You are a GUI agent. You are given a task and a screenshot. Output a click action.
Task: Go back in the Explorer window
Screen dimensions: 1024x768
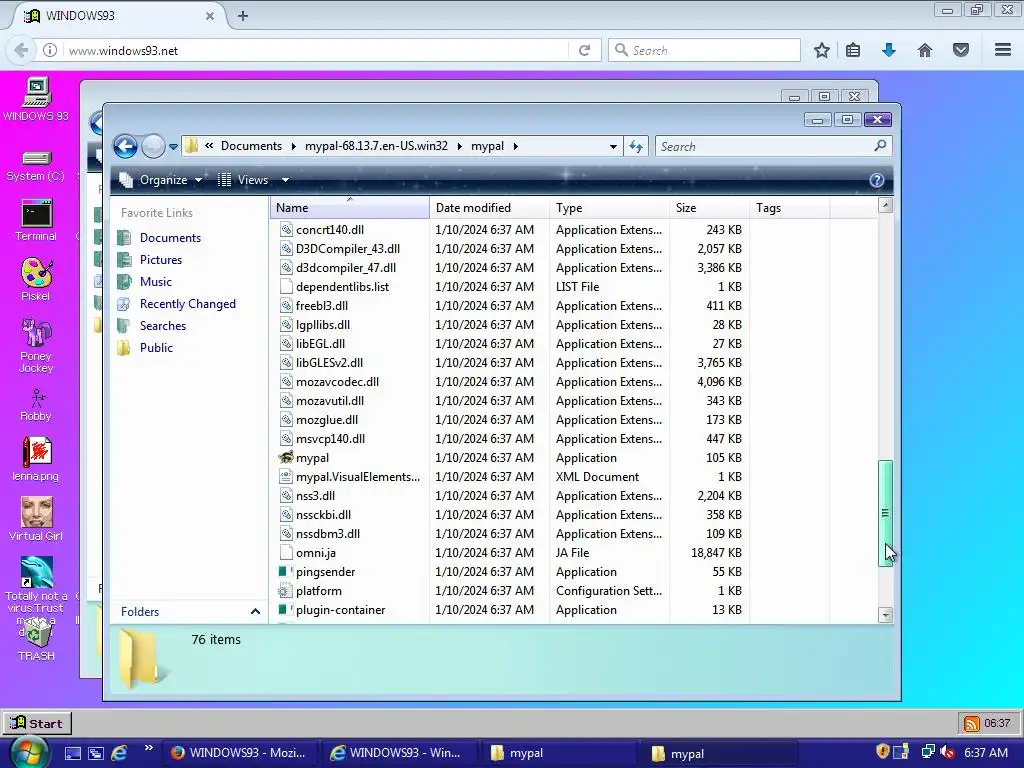click(x=125, y=146)
